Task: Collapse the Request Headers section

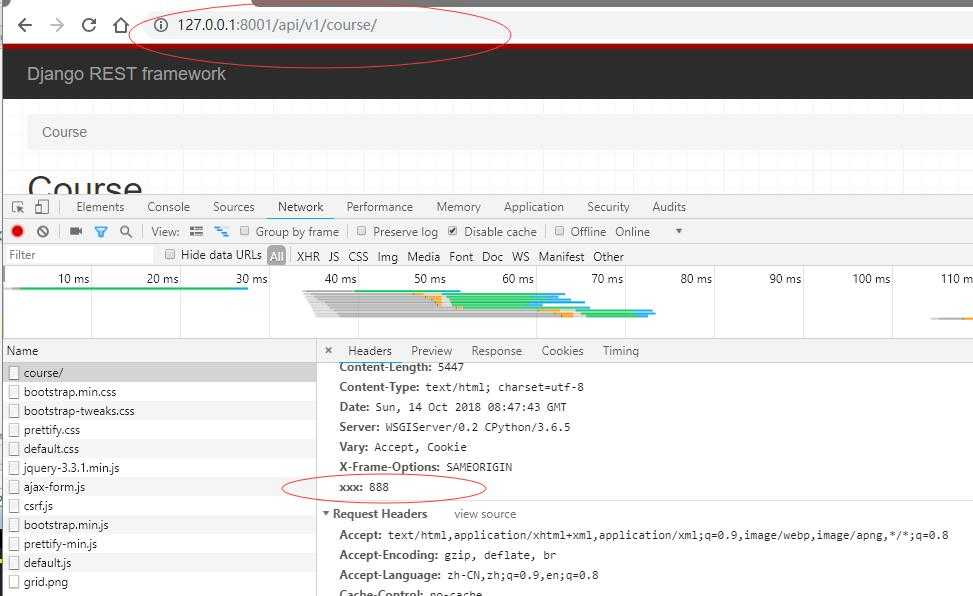Action: coord(326,513)
